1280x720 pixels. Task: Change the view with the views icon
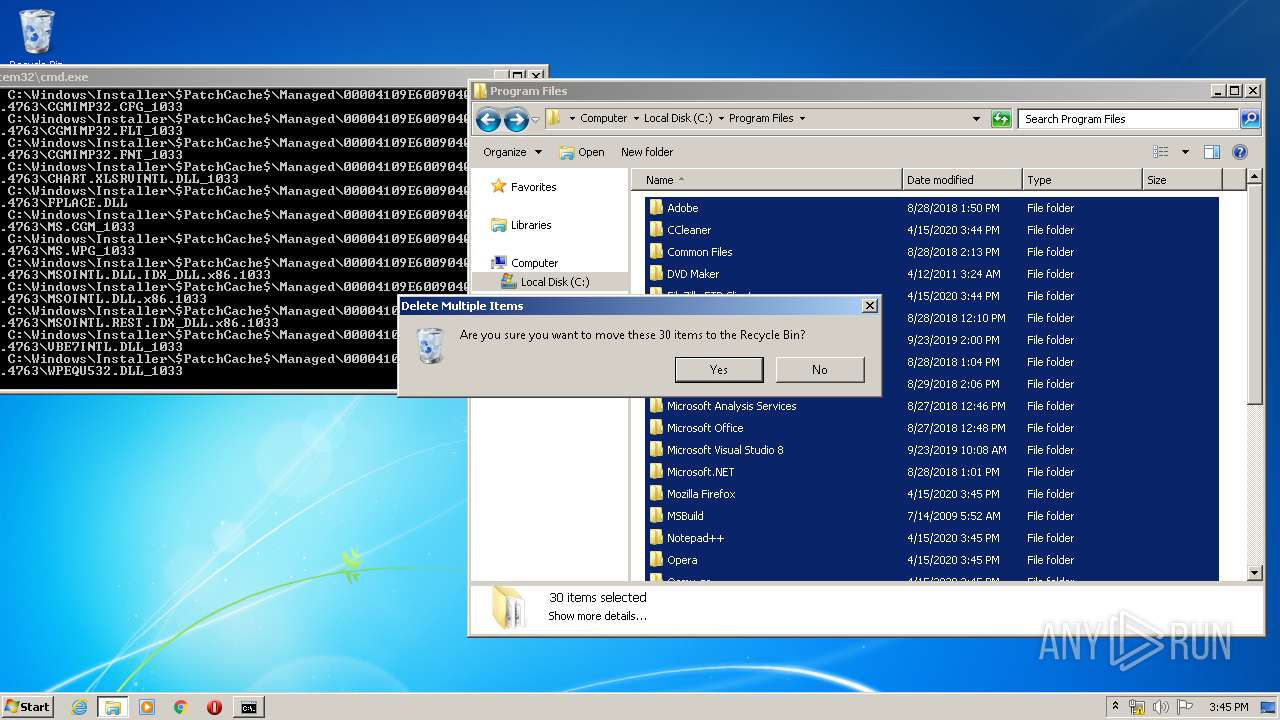click(1160, 152)
